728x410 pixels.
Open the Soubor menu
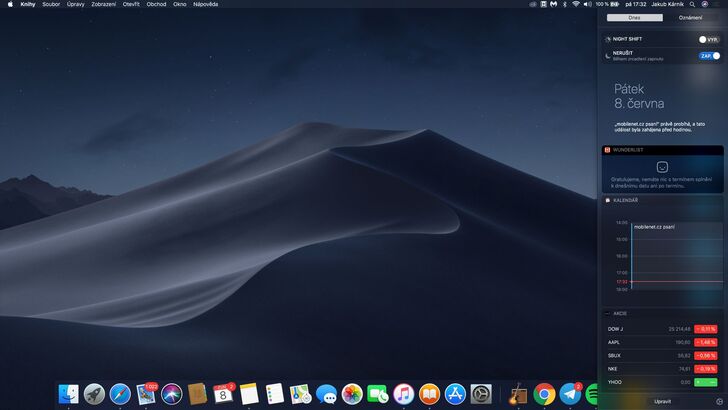pos(51,4)
